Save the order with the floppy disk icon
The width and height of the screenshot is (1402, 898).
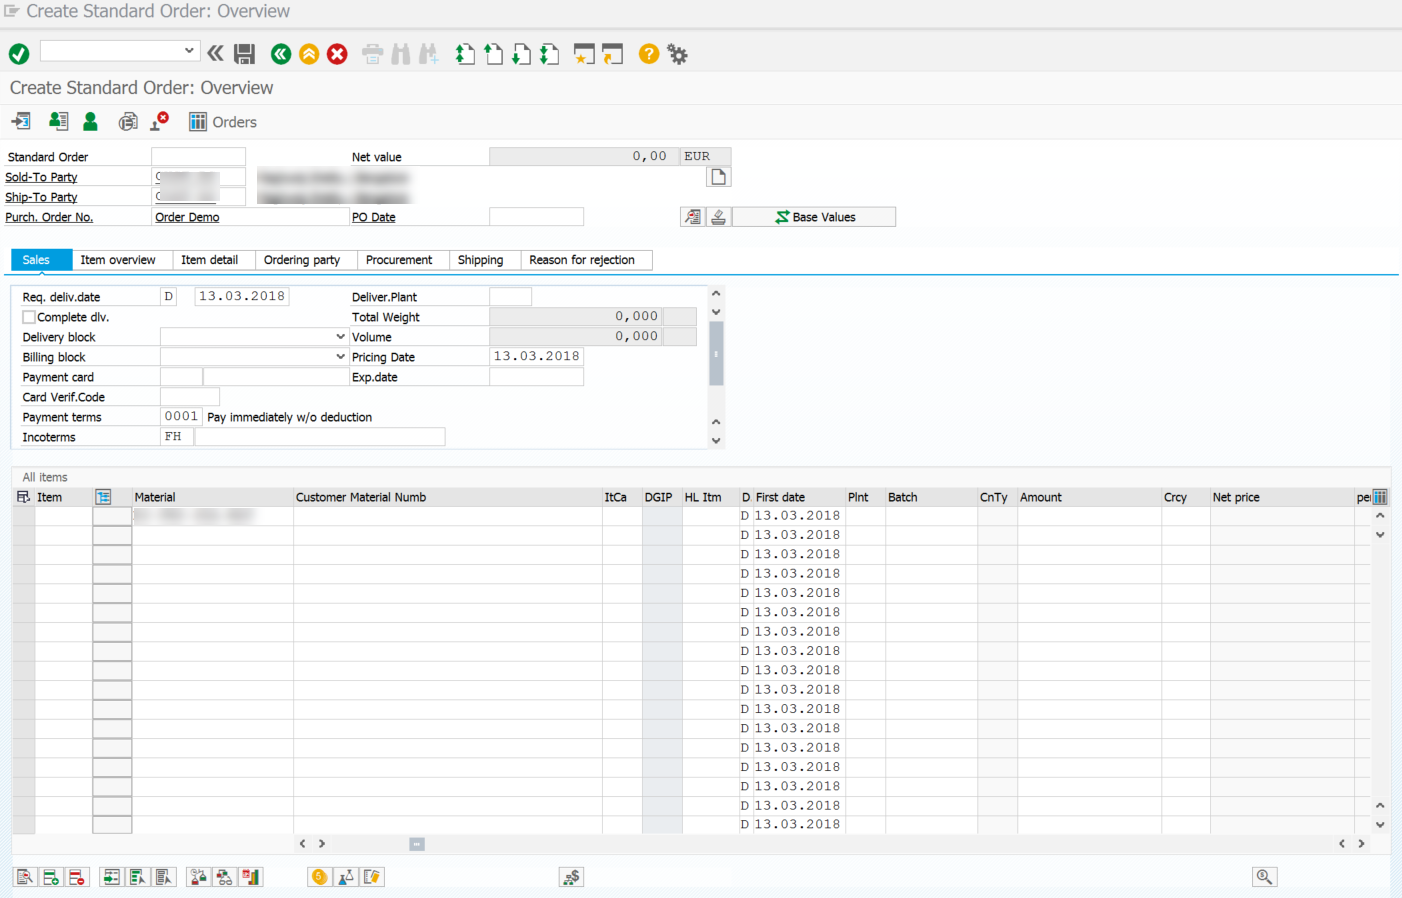[x=244, y=54]
